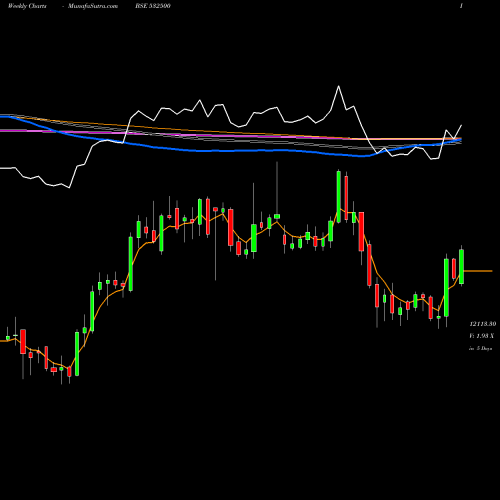500x500 pixels.
Task: Click the last green candle at the chart's right end
Action: click(x=462, y=266)
